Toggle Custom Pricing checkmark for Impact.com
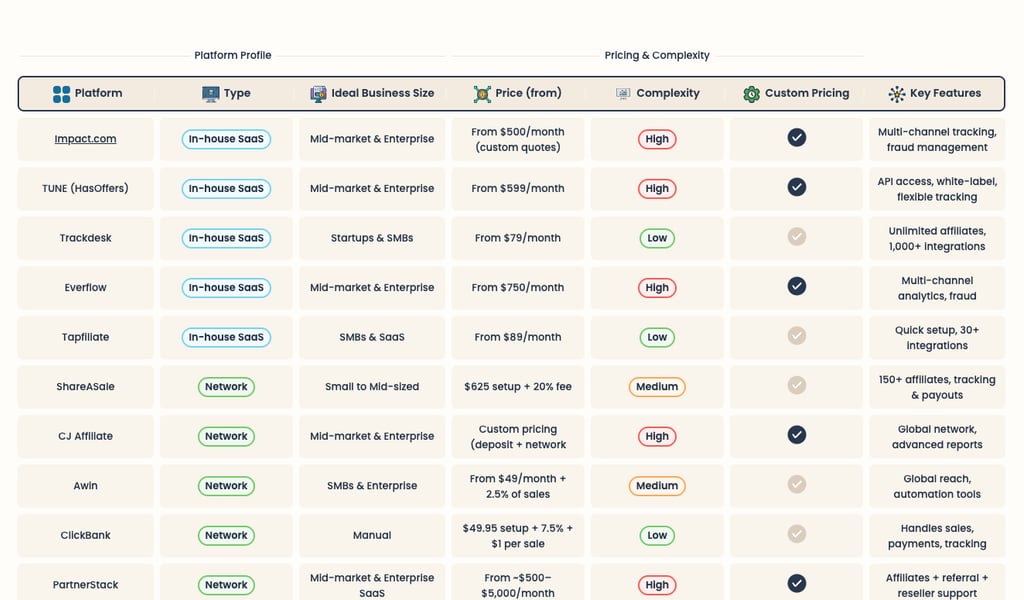This screenshot has width=1024, height=600. pos(796,138)
